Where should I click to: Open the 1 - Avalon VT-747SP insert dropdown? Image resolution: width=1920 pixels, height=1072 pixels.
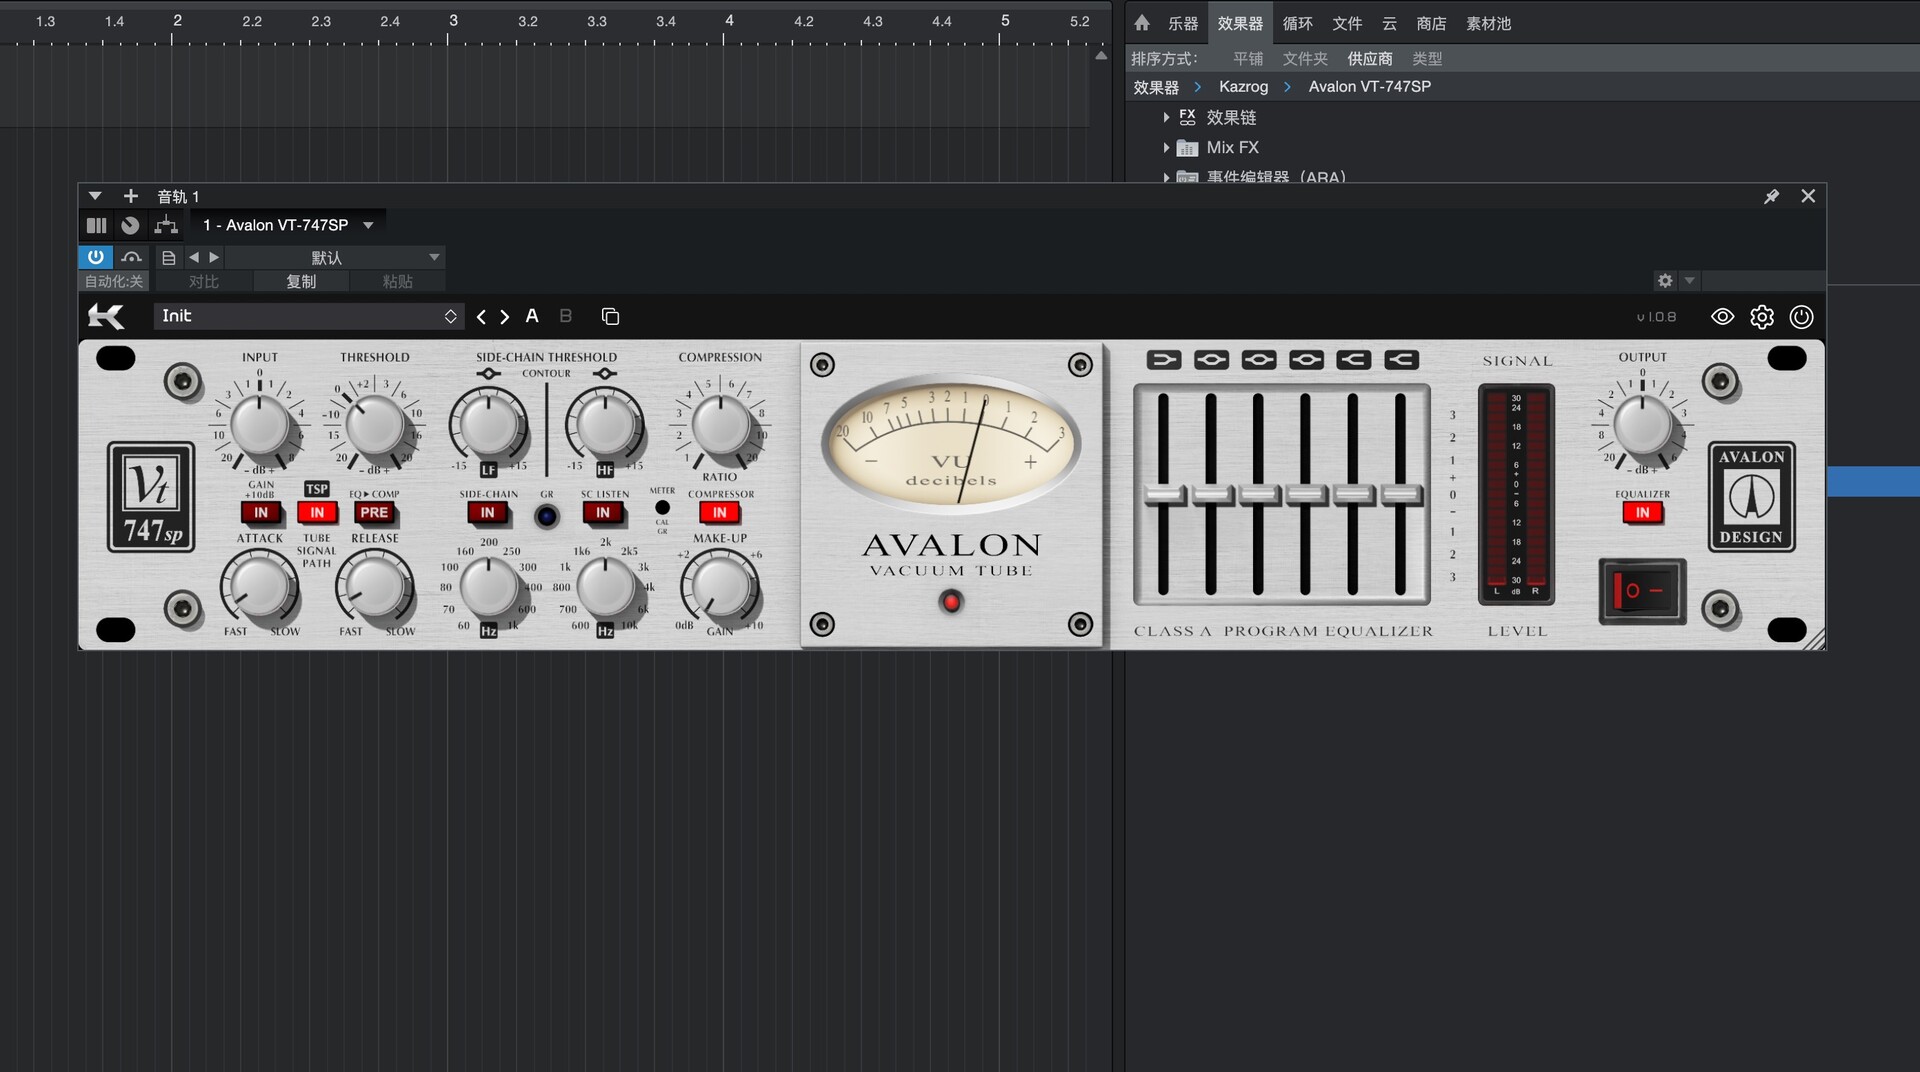(288, 226)
